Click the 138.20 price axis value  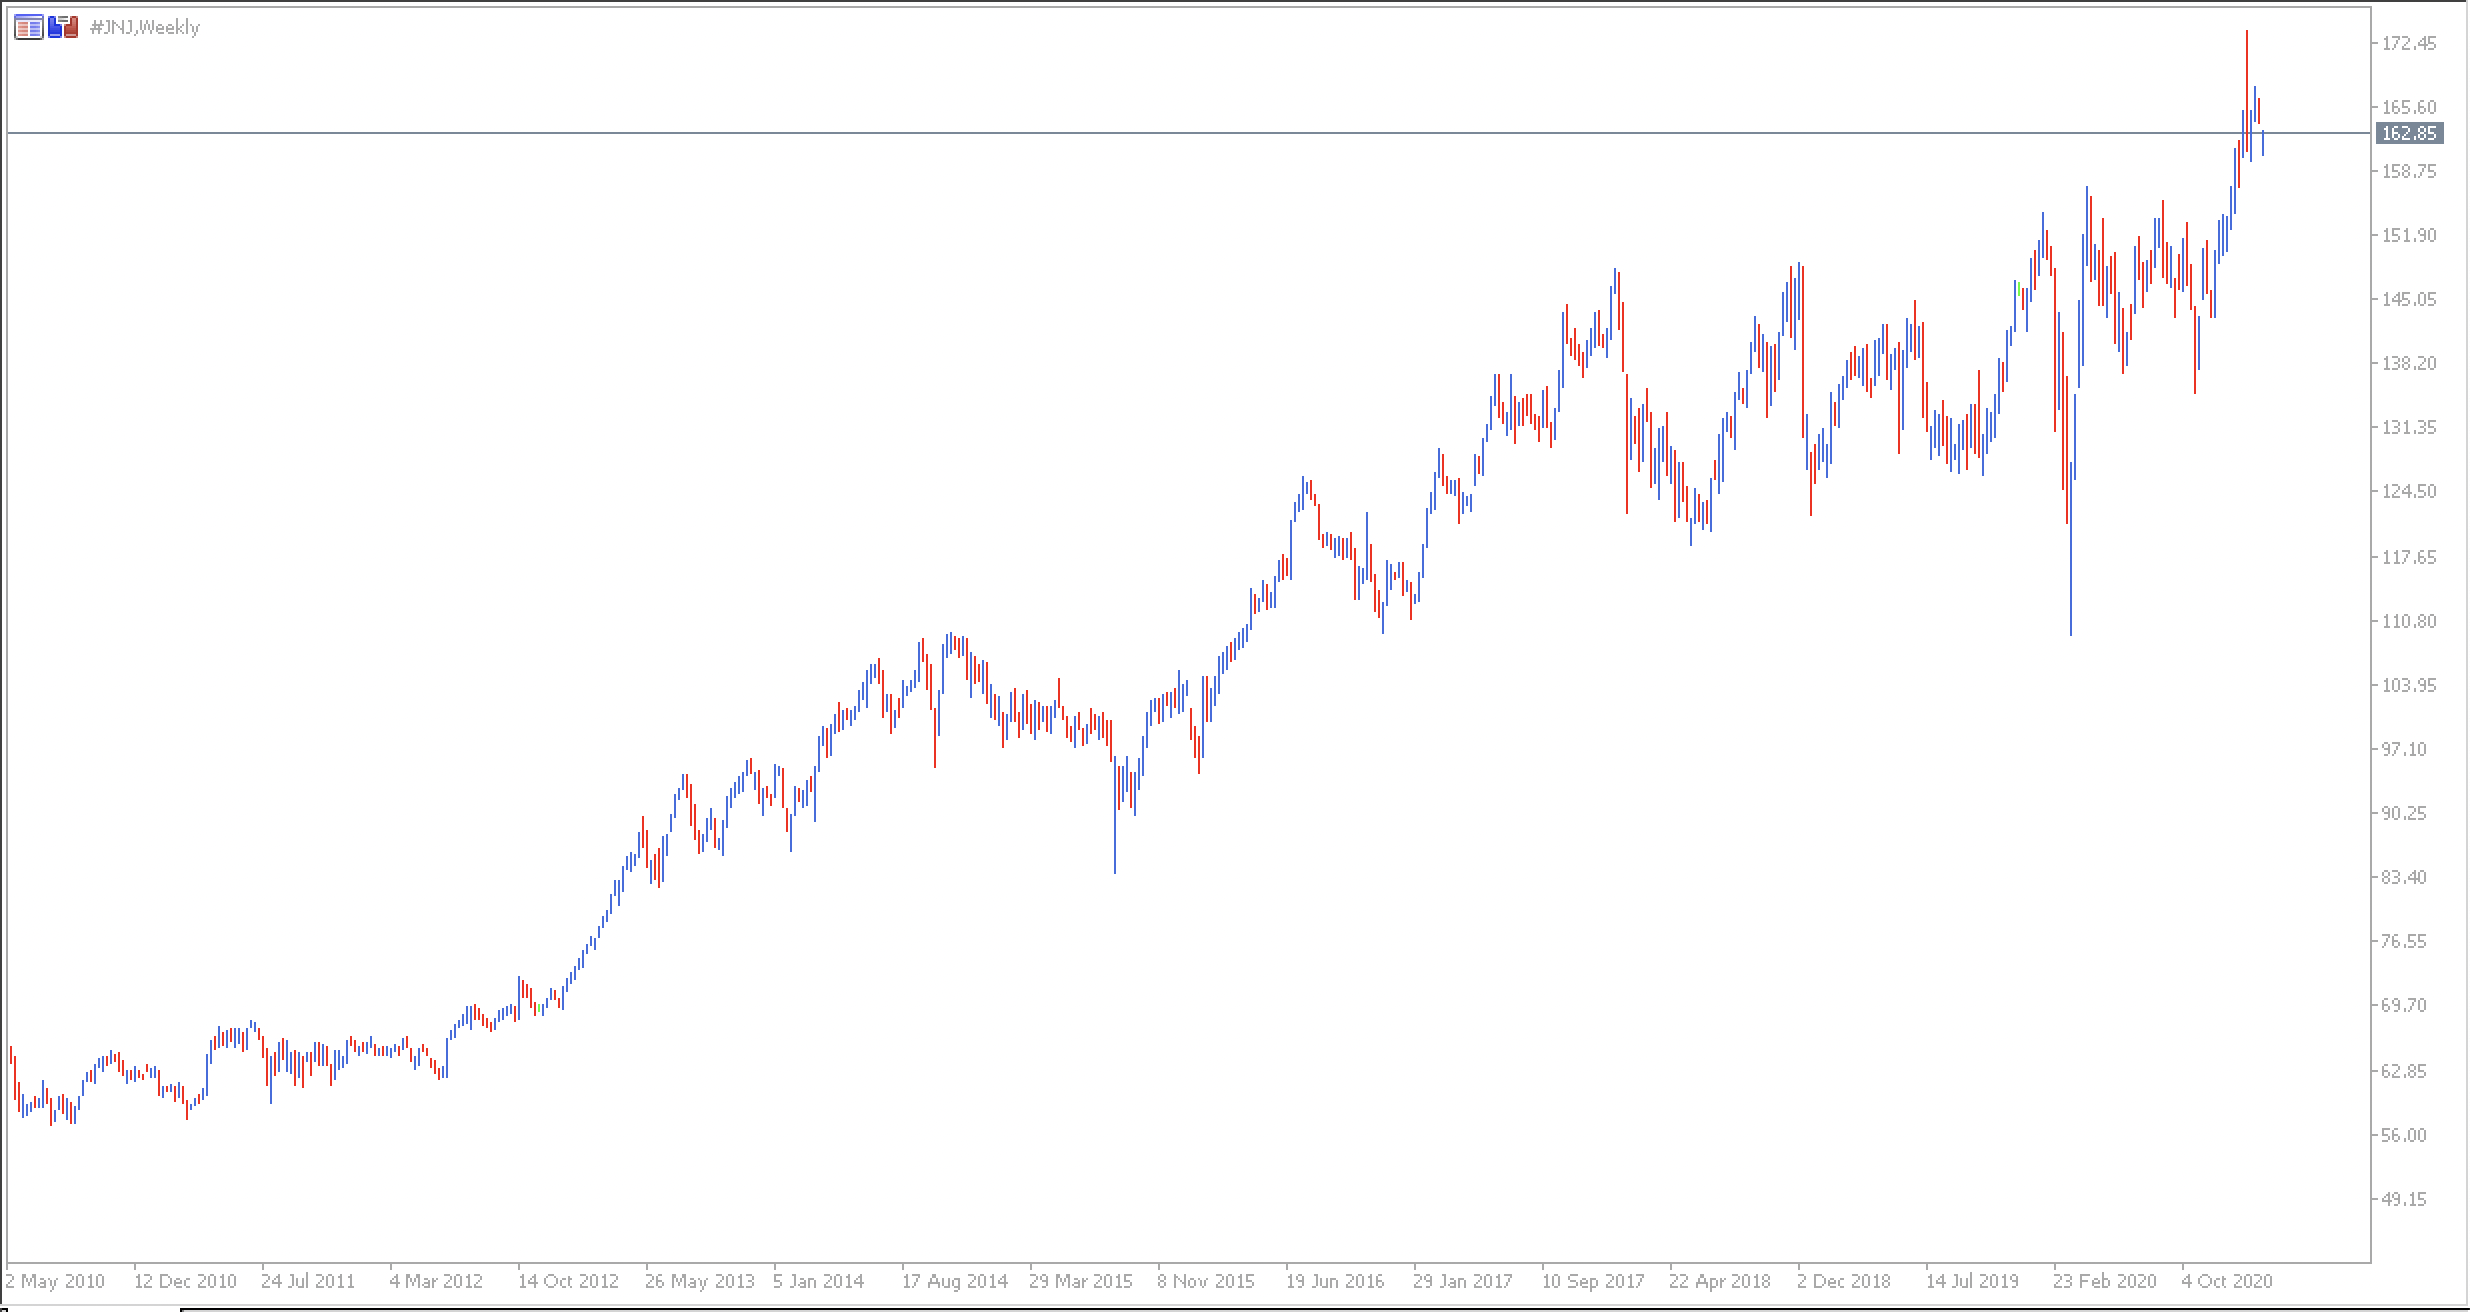point(2409,363)
